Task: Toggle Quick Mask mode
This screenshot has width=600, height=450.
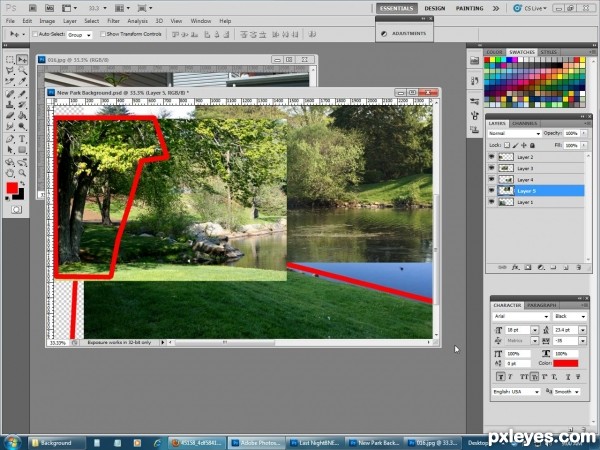Action: pos(16,210)
